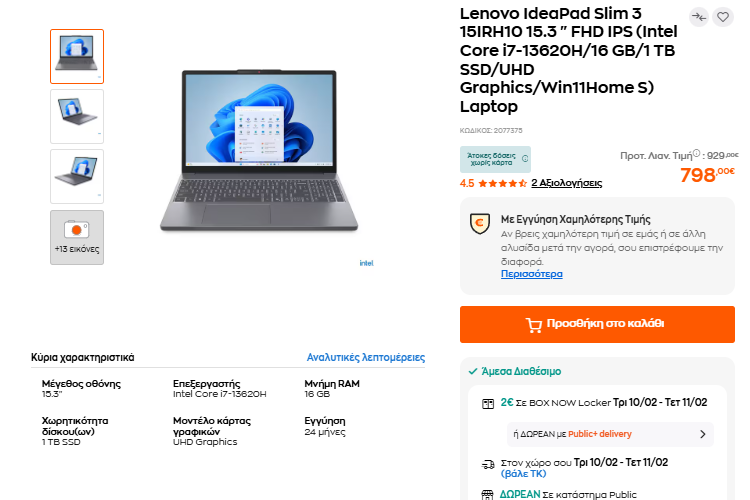This screenshot has height=500, width=750.
Task: Open the 2 Αξιολογήσεις reviews link
Action: click(x=566, y=183)
